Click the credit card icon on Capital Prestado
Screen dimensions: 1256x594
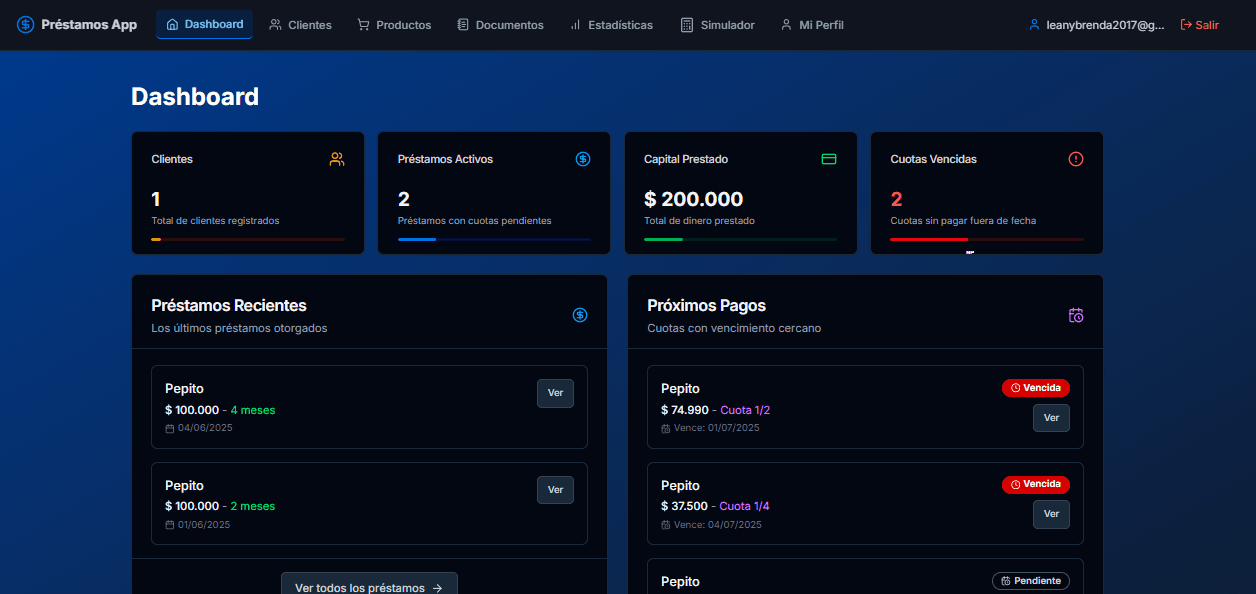pos(829,159)
